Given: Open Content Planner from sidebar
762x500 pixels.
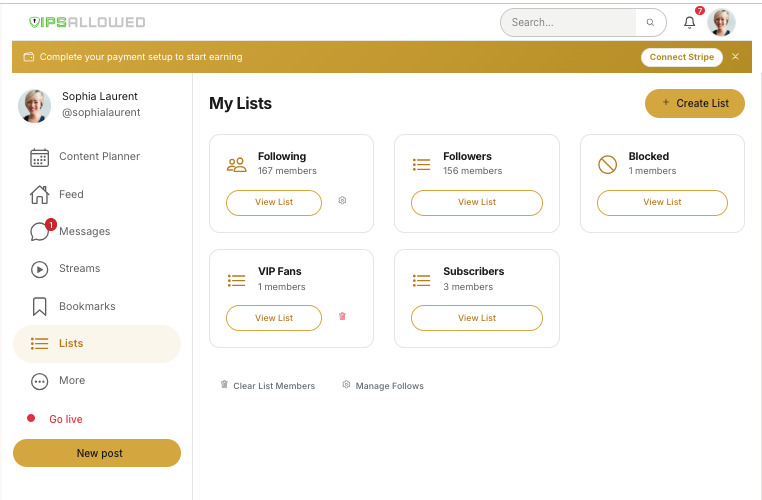Looking at the screenshot, I should [x=98, y=157].
